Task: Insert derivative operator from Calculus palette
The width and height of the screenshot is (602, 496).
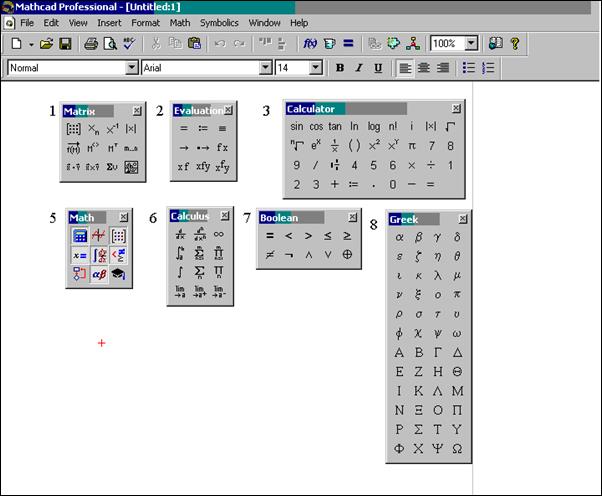Action: tap(180, 234)
